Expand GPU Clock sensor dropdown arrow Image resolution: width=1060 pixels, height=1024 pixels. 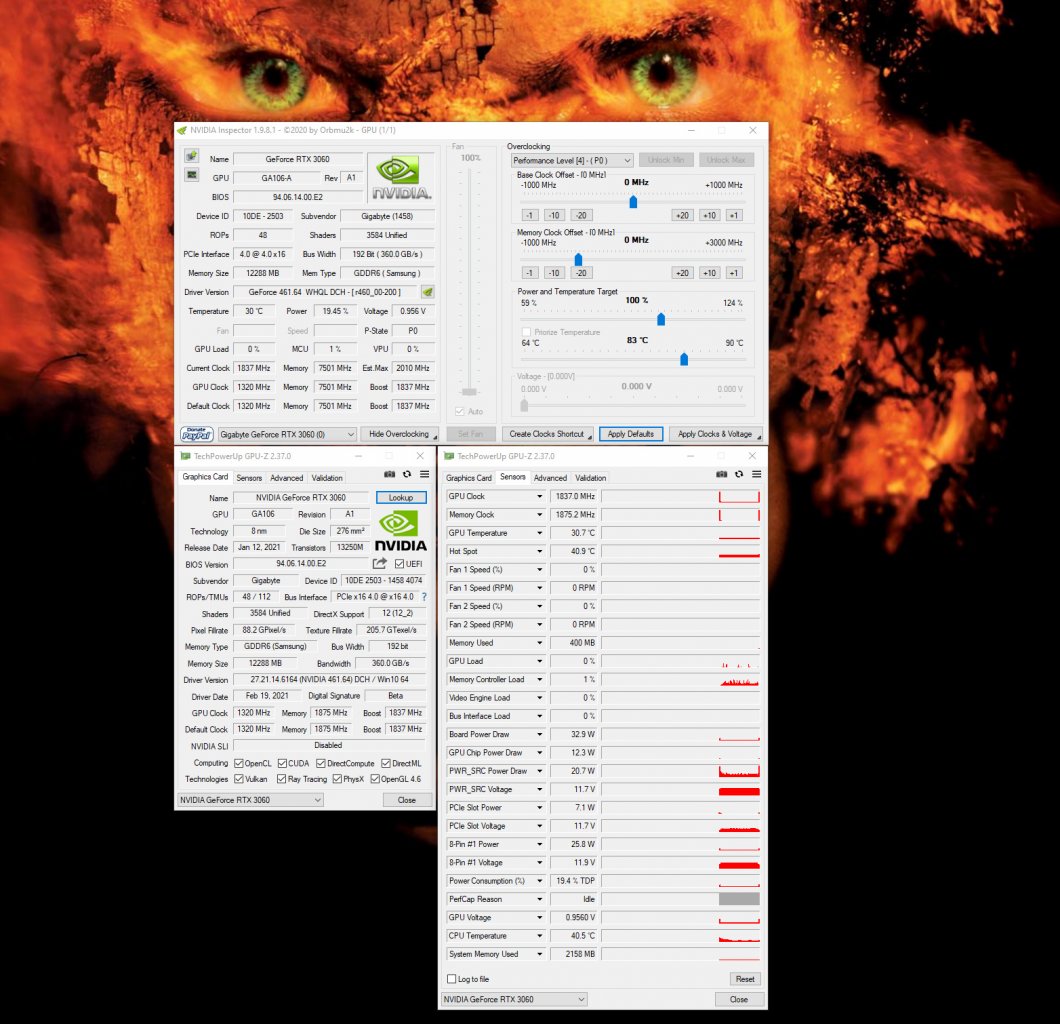pos(539,496)
